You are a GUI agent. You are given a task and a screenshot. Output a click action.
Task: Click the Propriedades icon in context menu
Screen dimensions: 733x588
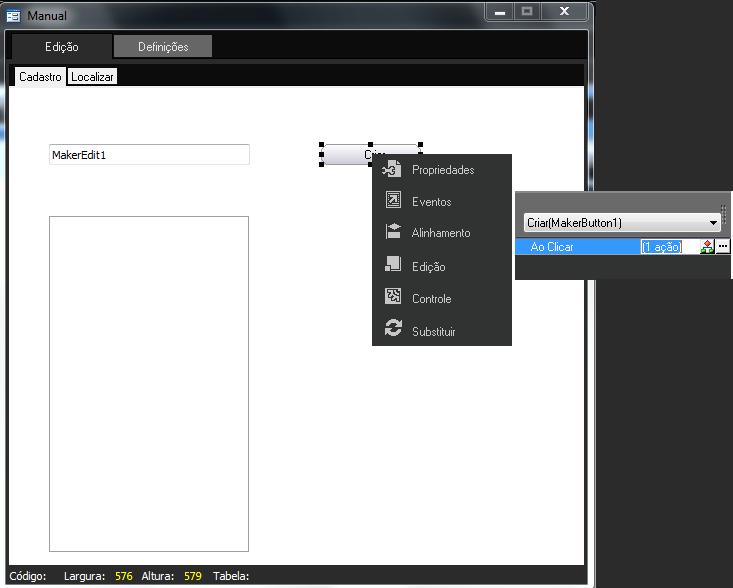tap(392, 170)
